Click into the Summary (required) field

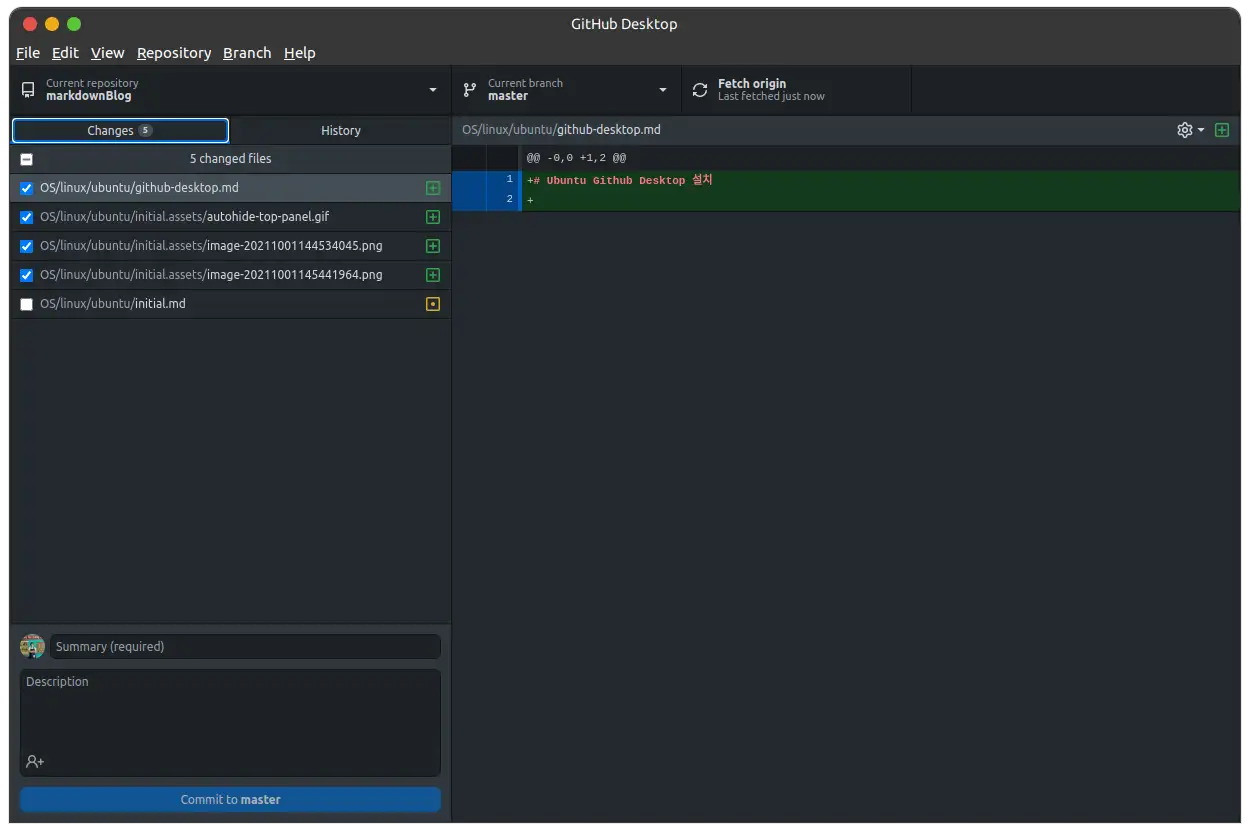245,646
